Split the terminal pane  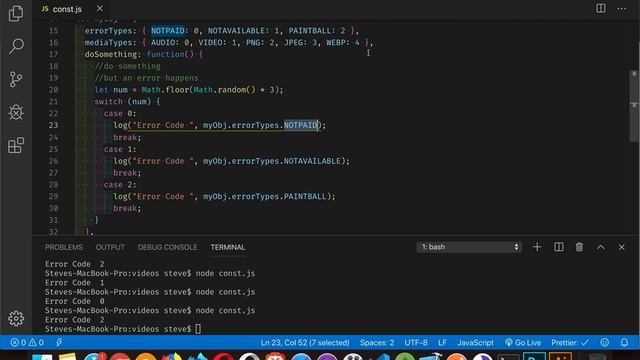(x=558, y=247)
